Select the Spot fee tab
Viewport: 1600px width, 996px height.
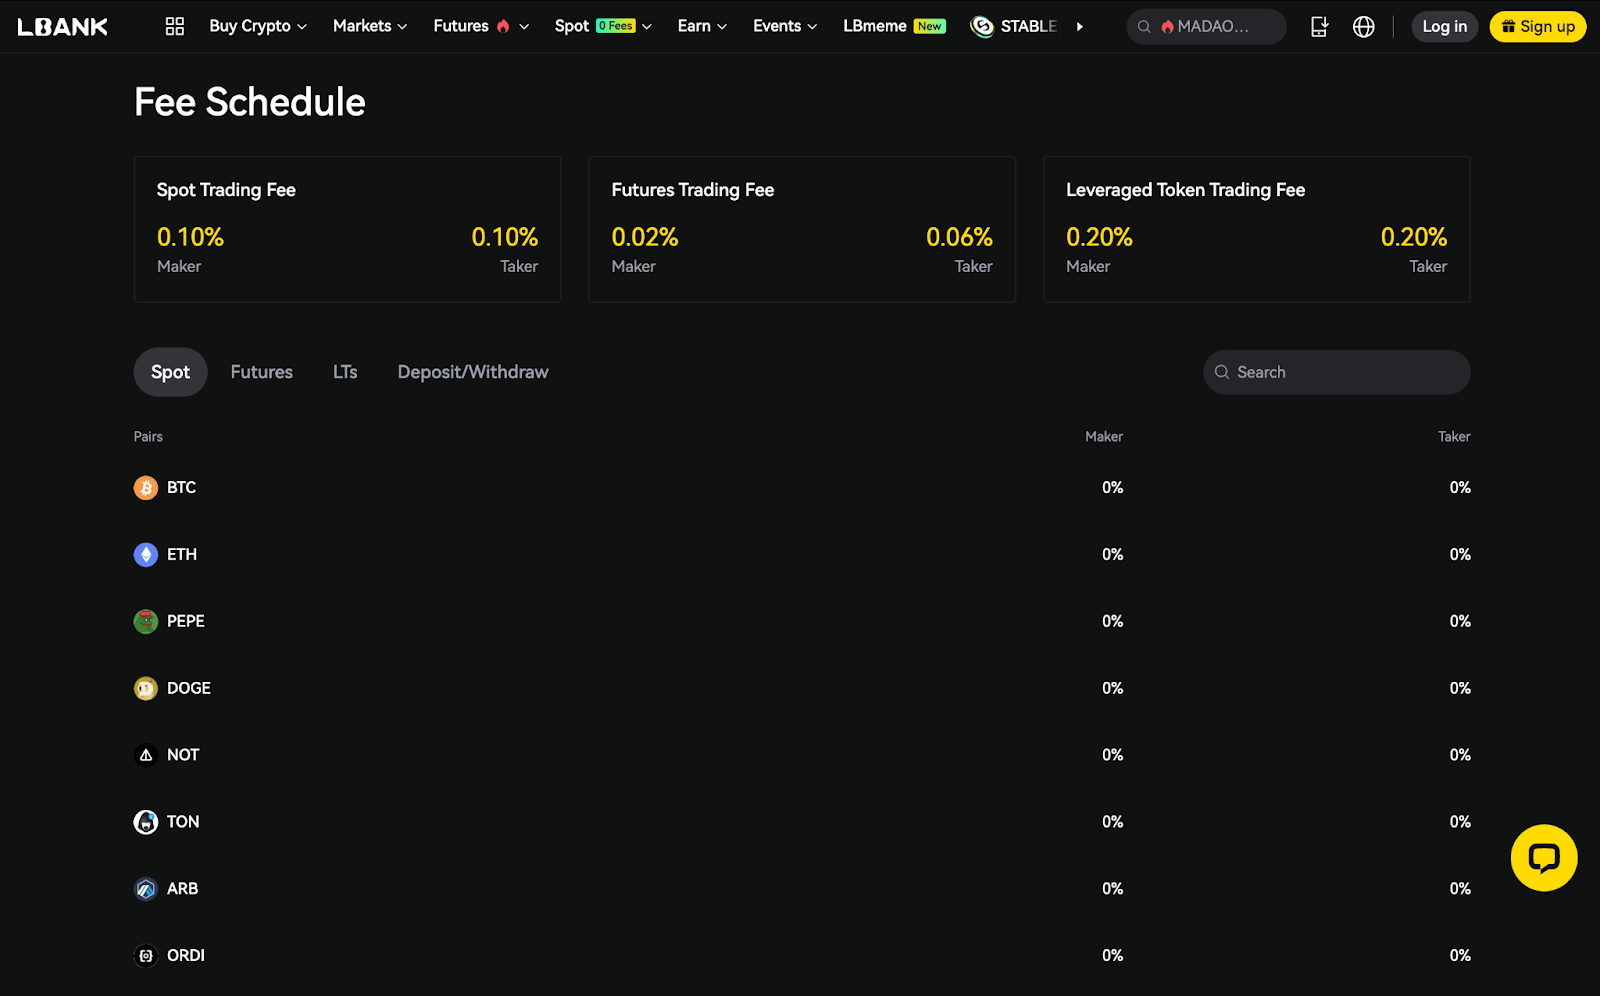pos(170,372)
